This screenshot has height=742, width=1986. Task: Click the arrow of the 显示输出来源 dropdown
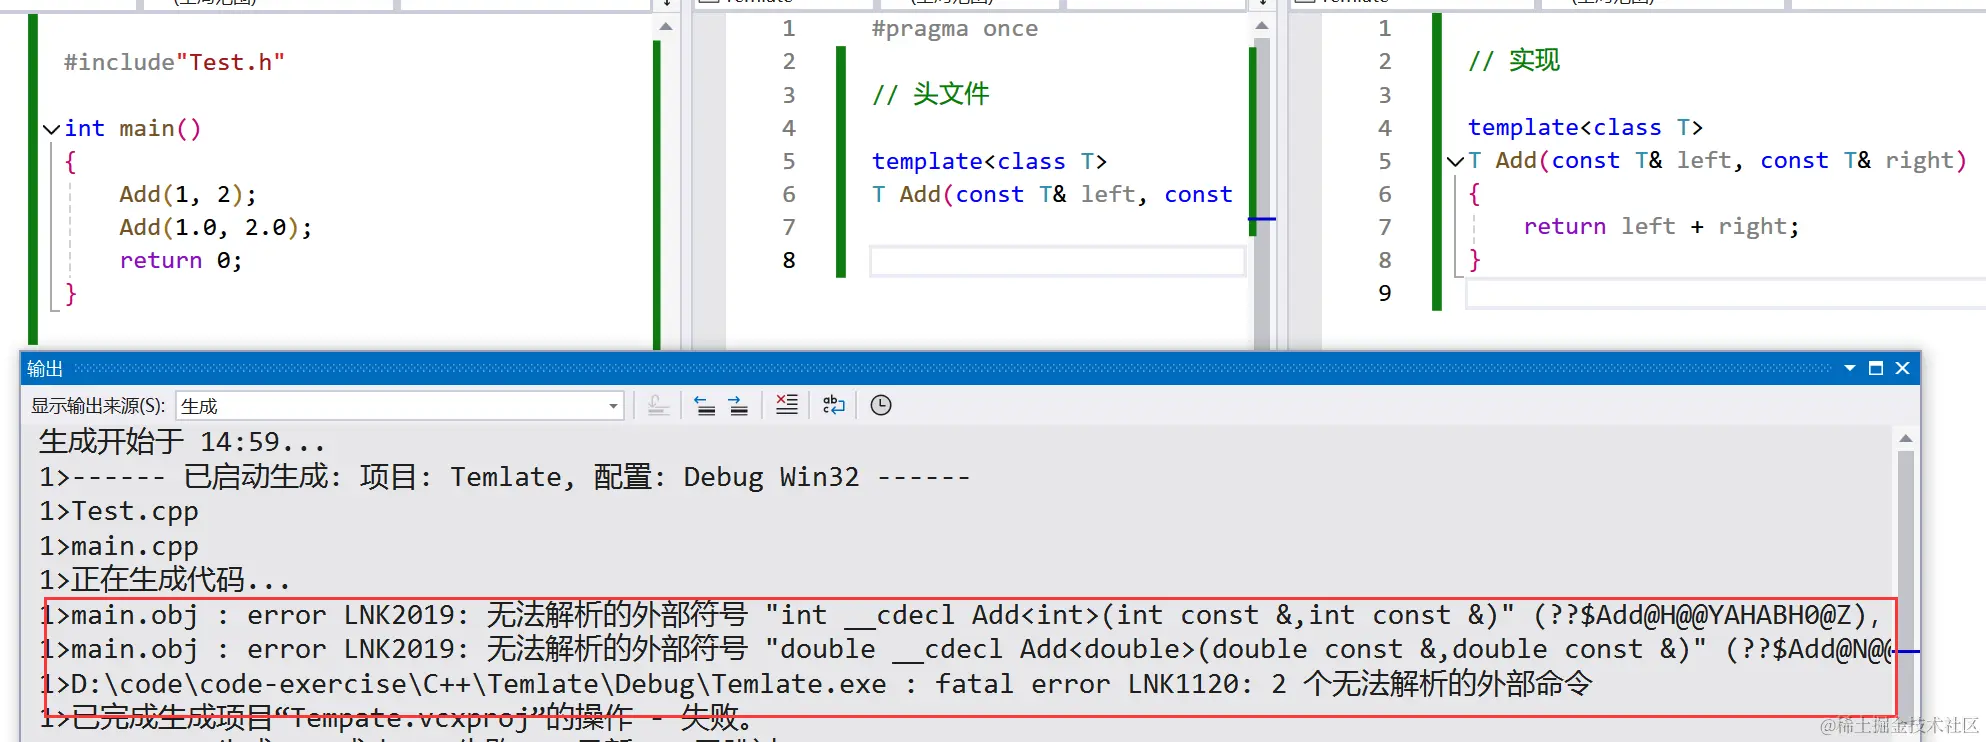(x=612, y=406)
